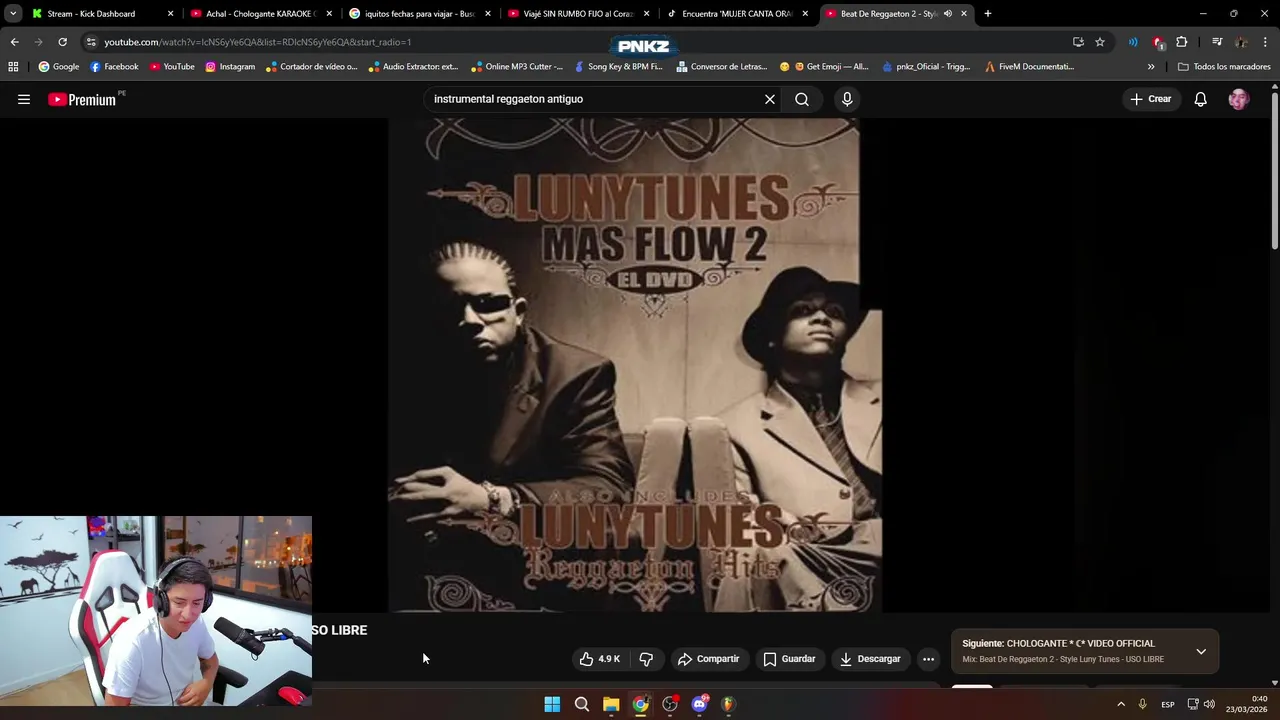Dislike the video
1280x720 pixels.
click(646, 659)
